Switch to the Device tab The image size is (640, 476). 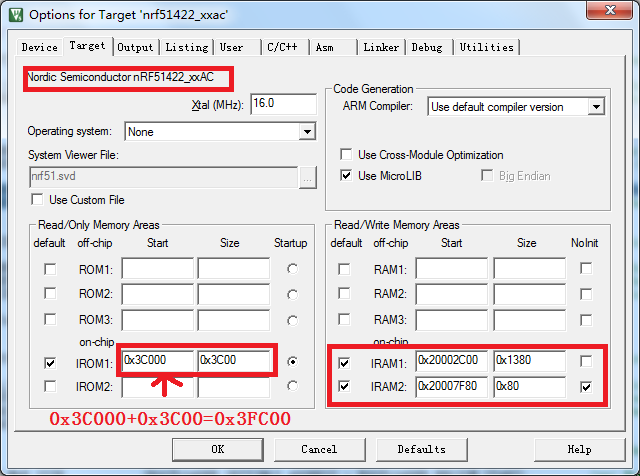(40, 47)
